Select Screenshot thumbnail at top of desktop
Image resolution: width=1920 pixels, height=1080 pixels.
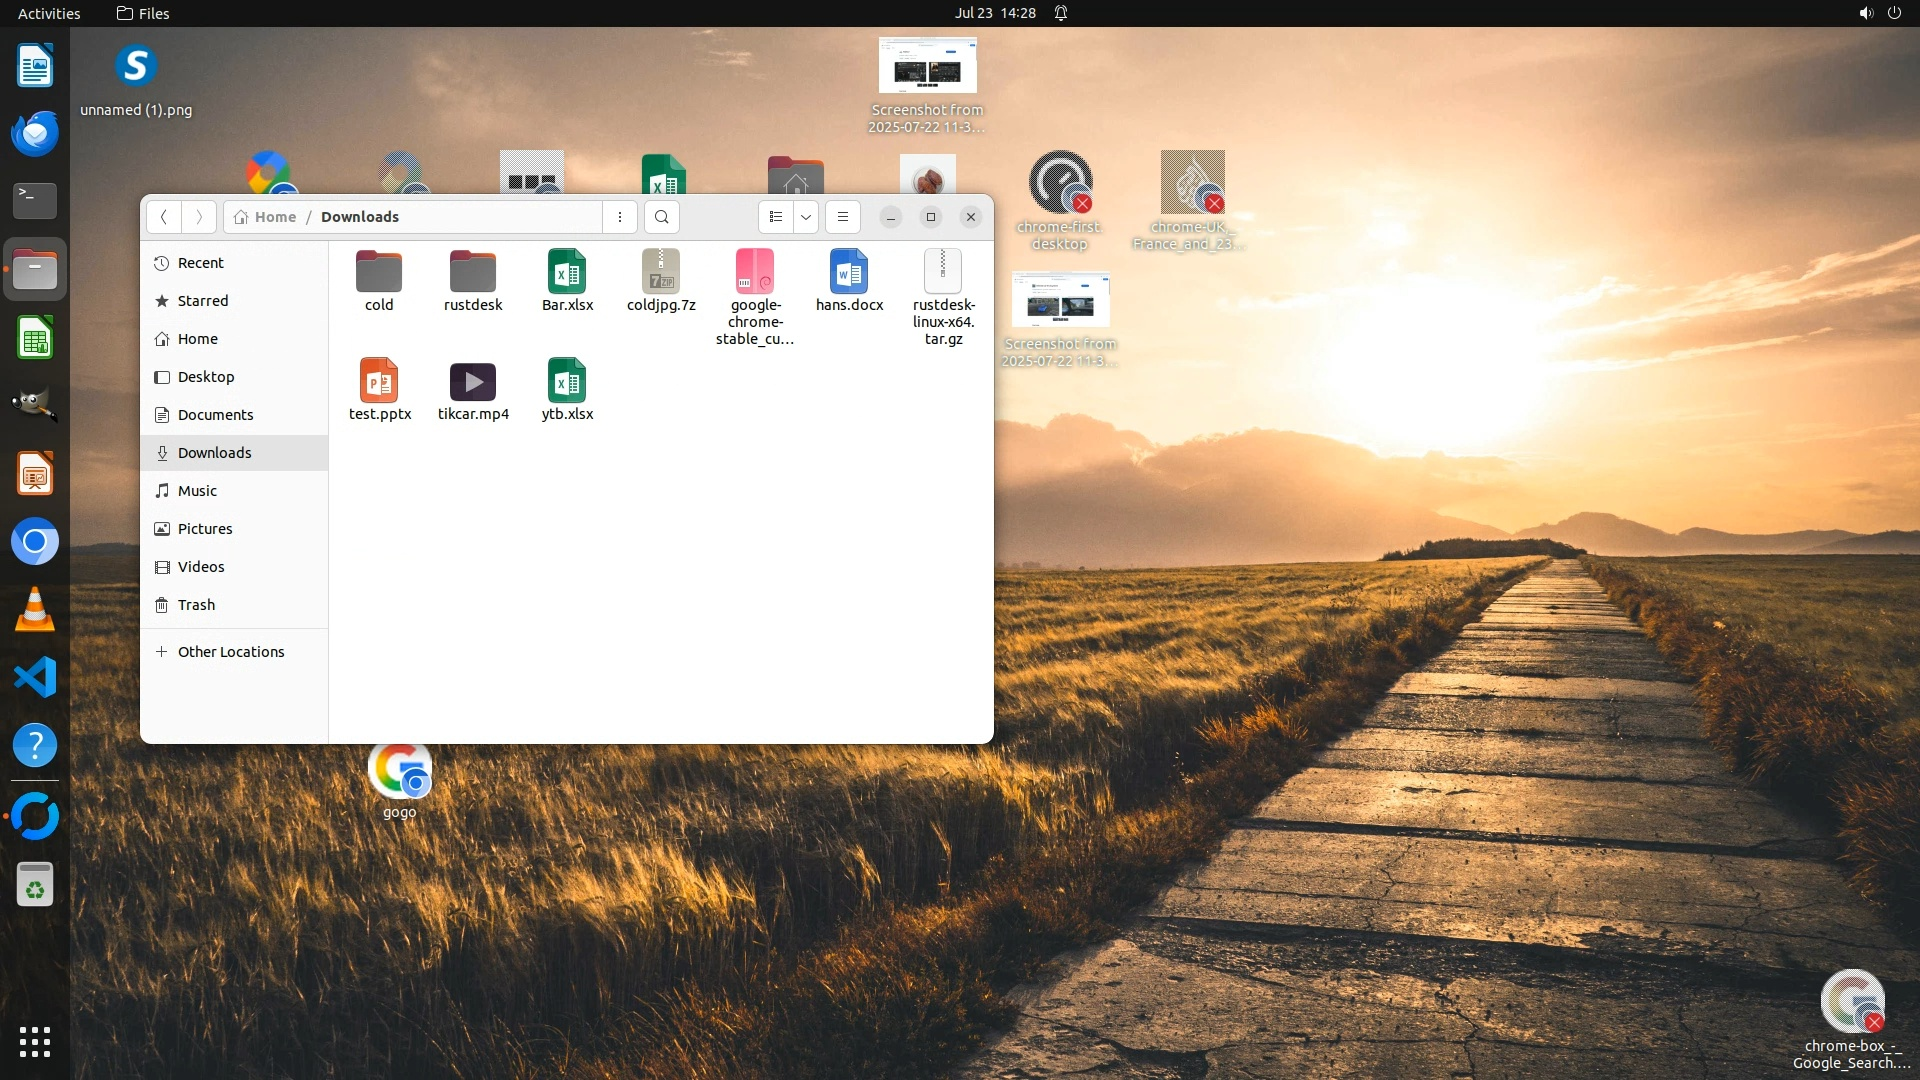click(x=927, y=67)
